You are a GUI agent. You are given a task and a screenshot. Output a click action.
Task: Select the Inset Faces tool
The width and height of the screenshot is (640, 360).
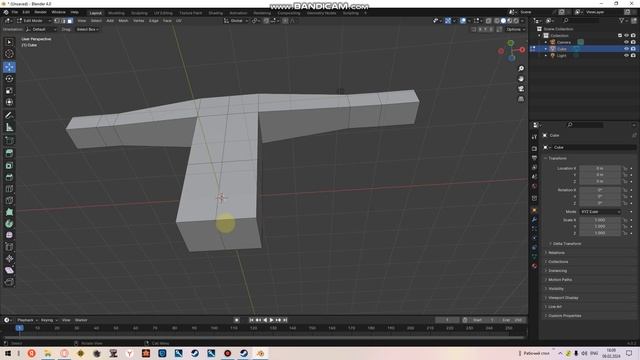point(9,165)
